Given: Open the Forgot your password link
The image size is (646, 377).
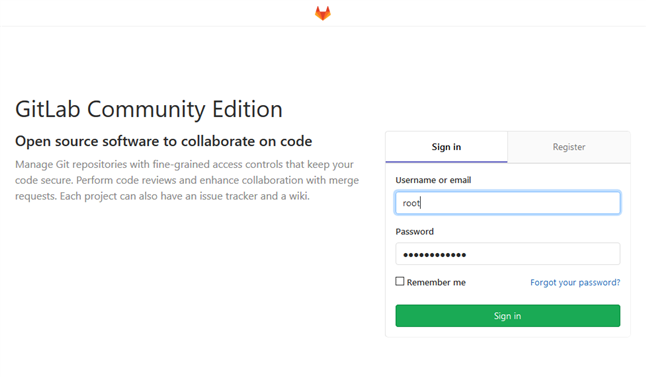Looking at the screenshot, I should (x=575, y=282).
